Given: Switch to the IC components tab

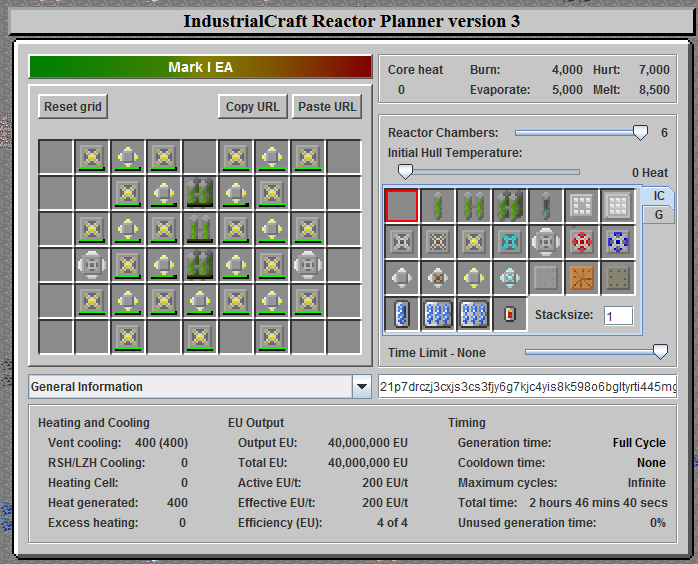Looking at the screenshot, I should (659, 196).
